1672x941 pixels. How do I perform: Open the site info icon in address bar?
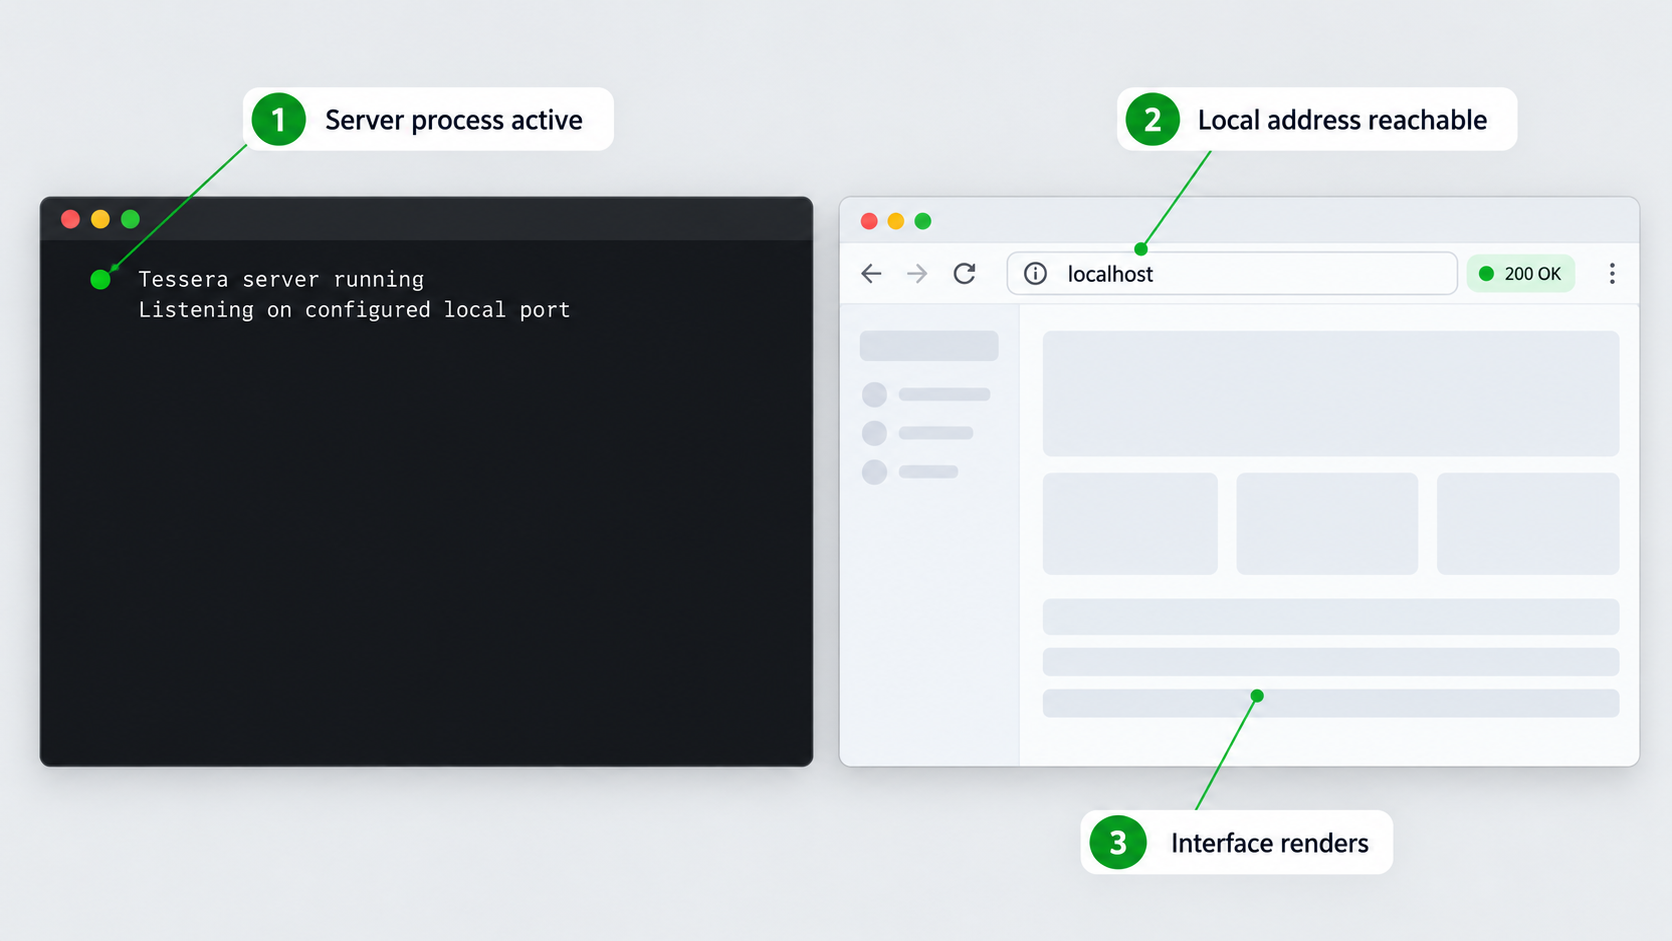(x=1035, y=274)
